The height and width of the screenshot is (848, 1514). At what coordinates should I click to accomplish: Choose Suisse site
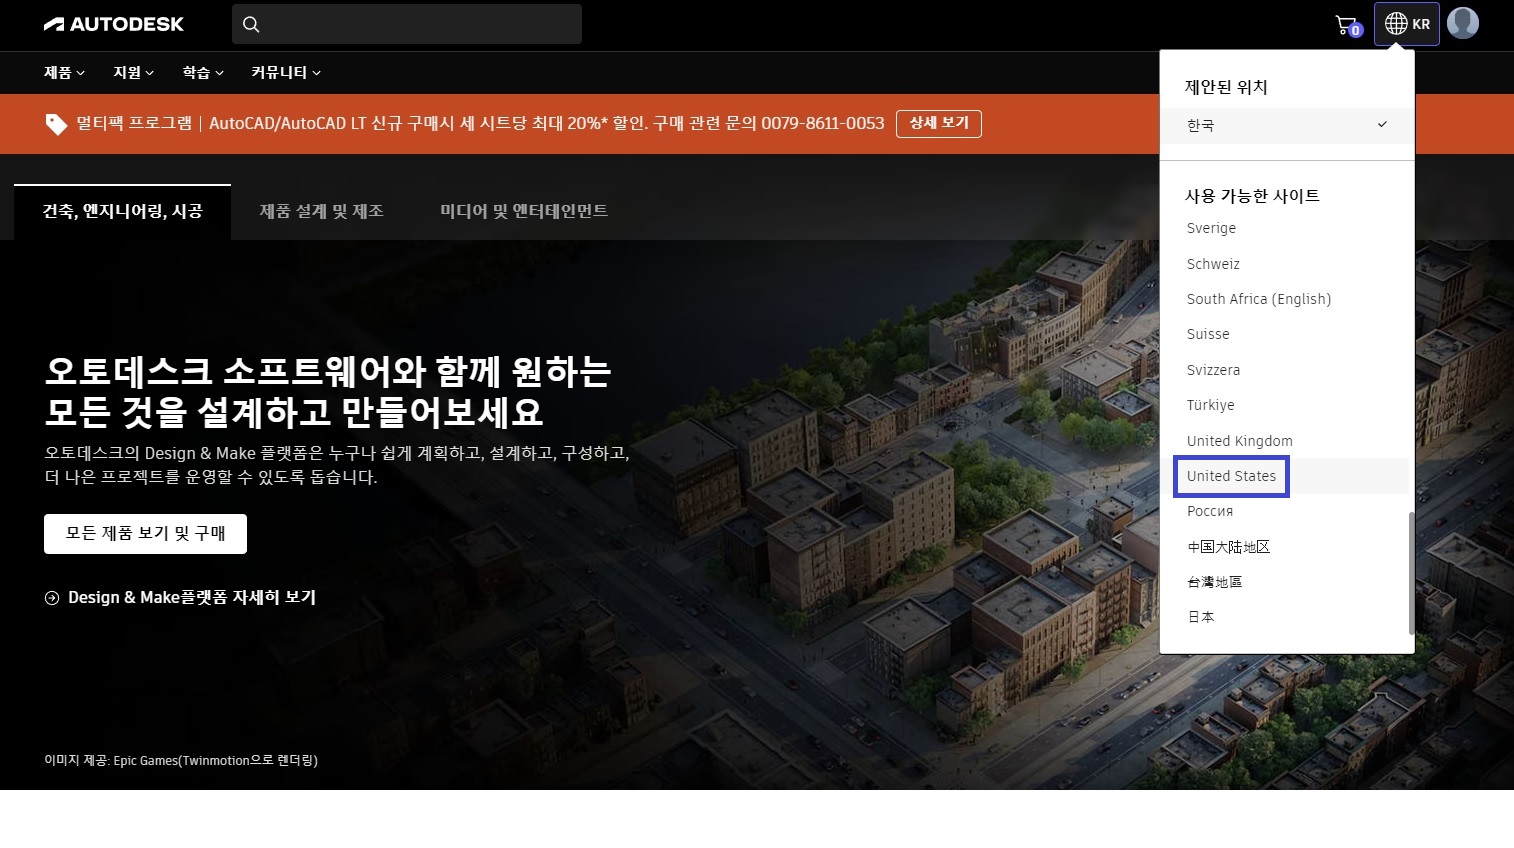1208,334
